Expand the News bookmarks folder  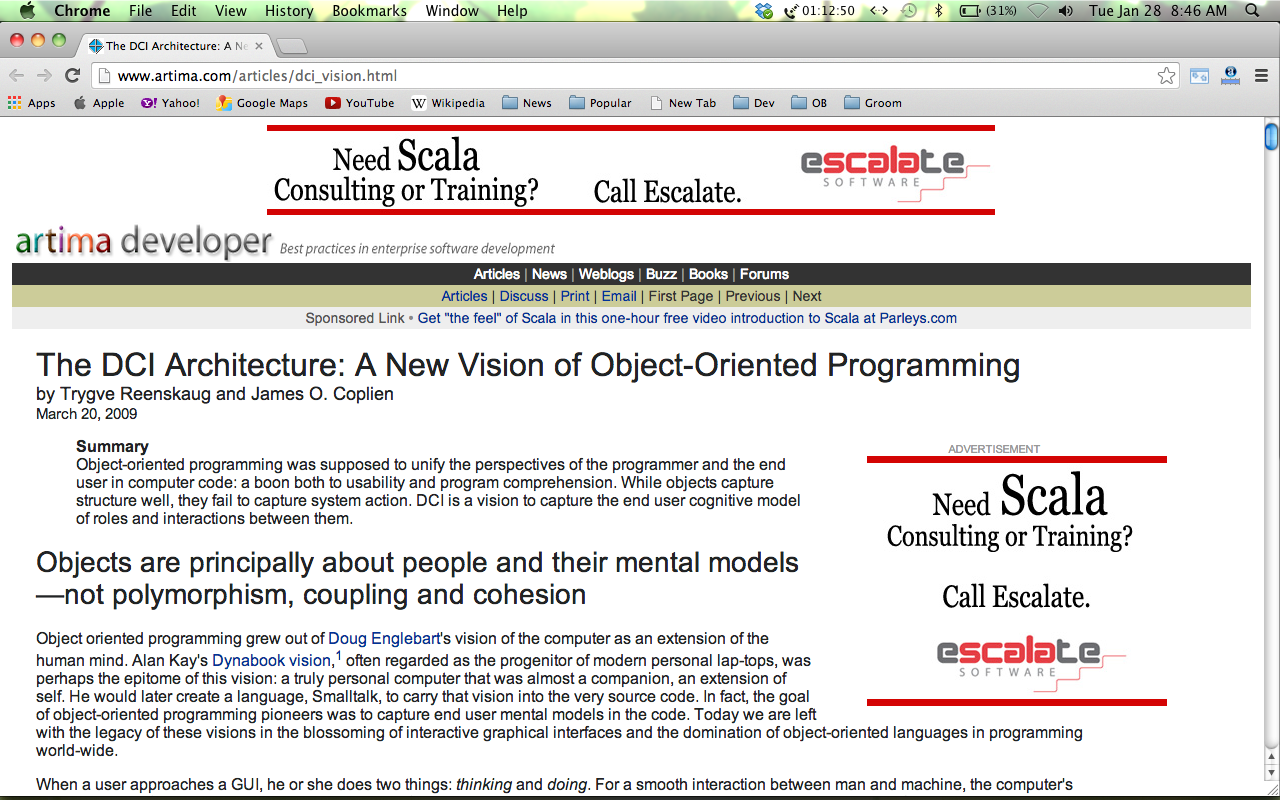(x=527, y=103)
